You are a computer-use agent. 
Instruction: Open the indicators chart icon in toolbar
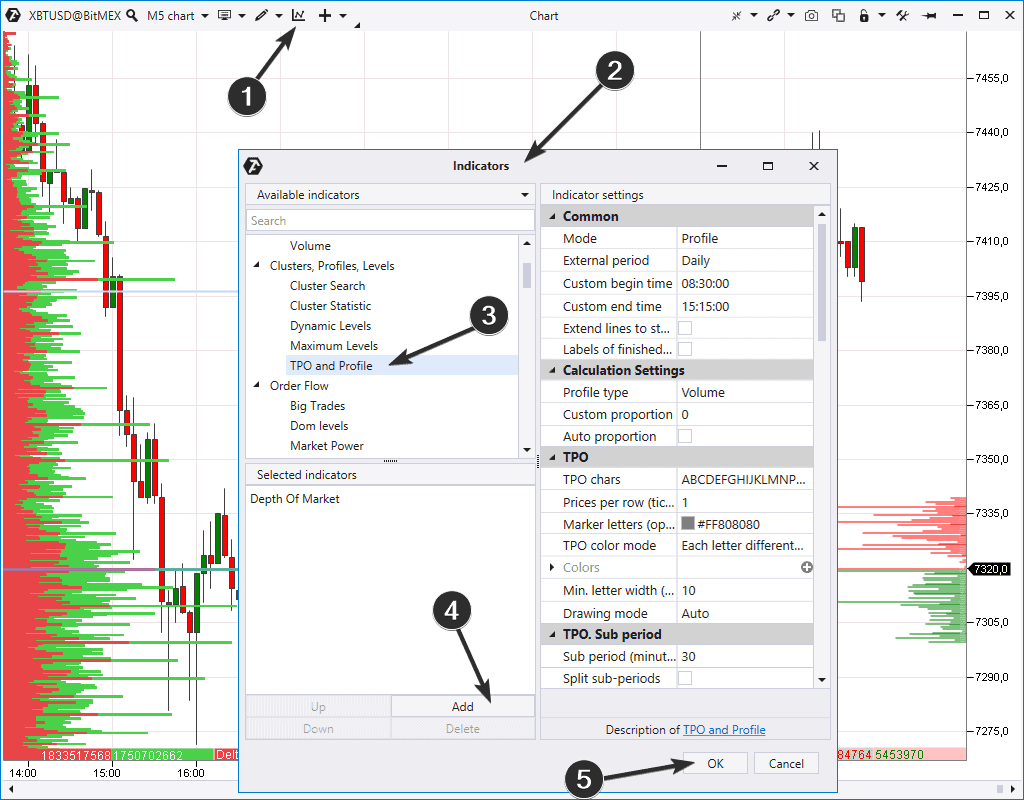298,16
